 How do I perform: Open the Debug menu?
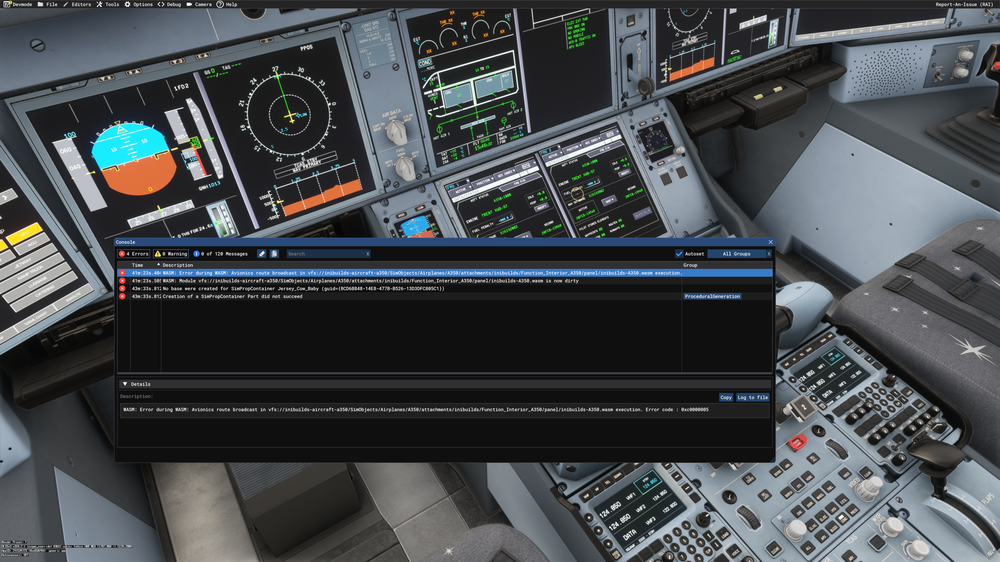pos(169,4)
